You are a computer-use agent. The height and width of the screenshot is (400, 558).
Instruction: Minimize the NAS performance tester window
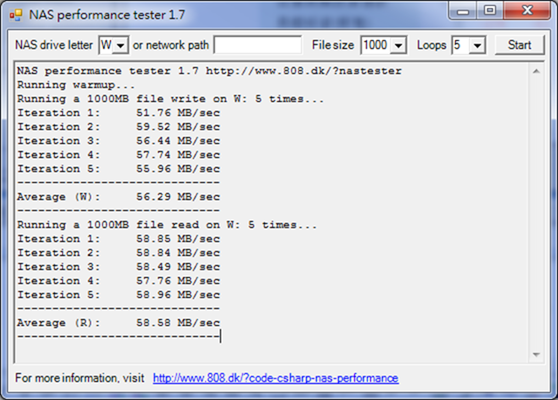[463, 11]
